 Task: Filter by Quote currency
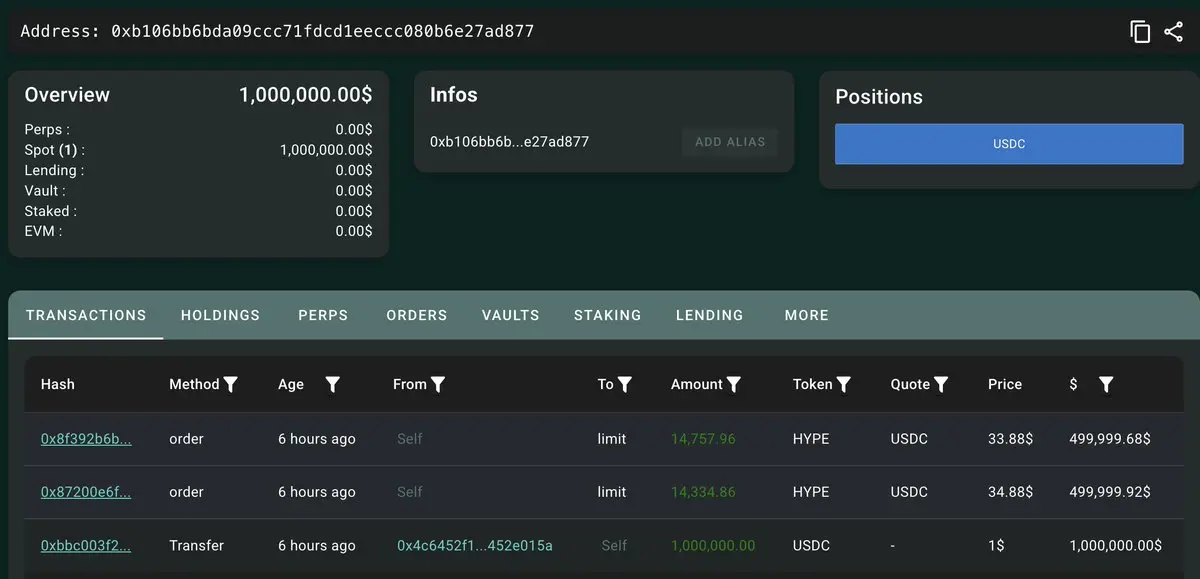(941, 384)
